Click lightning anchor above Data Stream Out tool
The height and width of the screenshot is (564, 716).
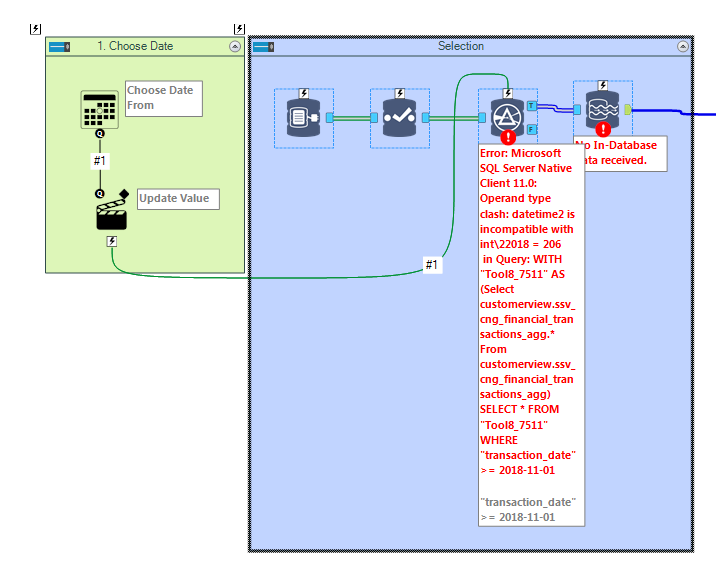(603, 85)
